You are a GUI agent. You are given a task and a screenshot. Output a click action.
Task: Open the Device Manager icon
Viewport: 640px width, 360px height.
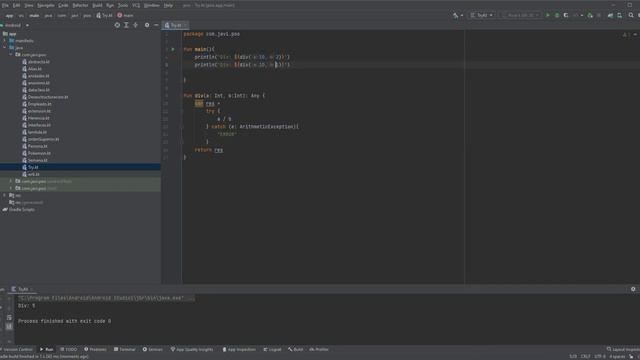(620, 16)
